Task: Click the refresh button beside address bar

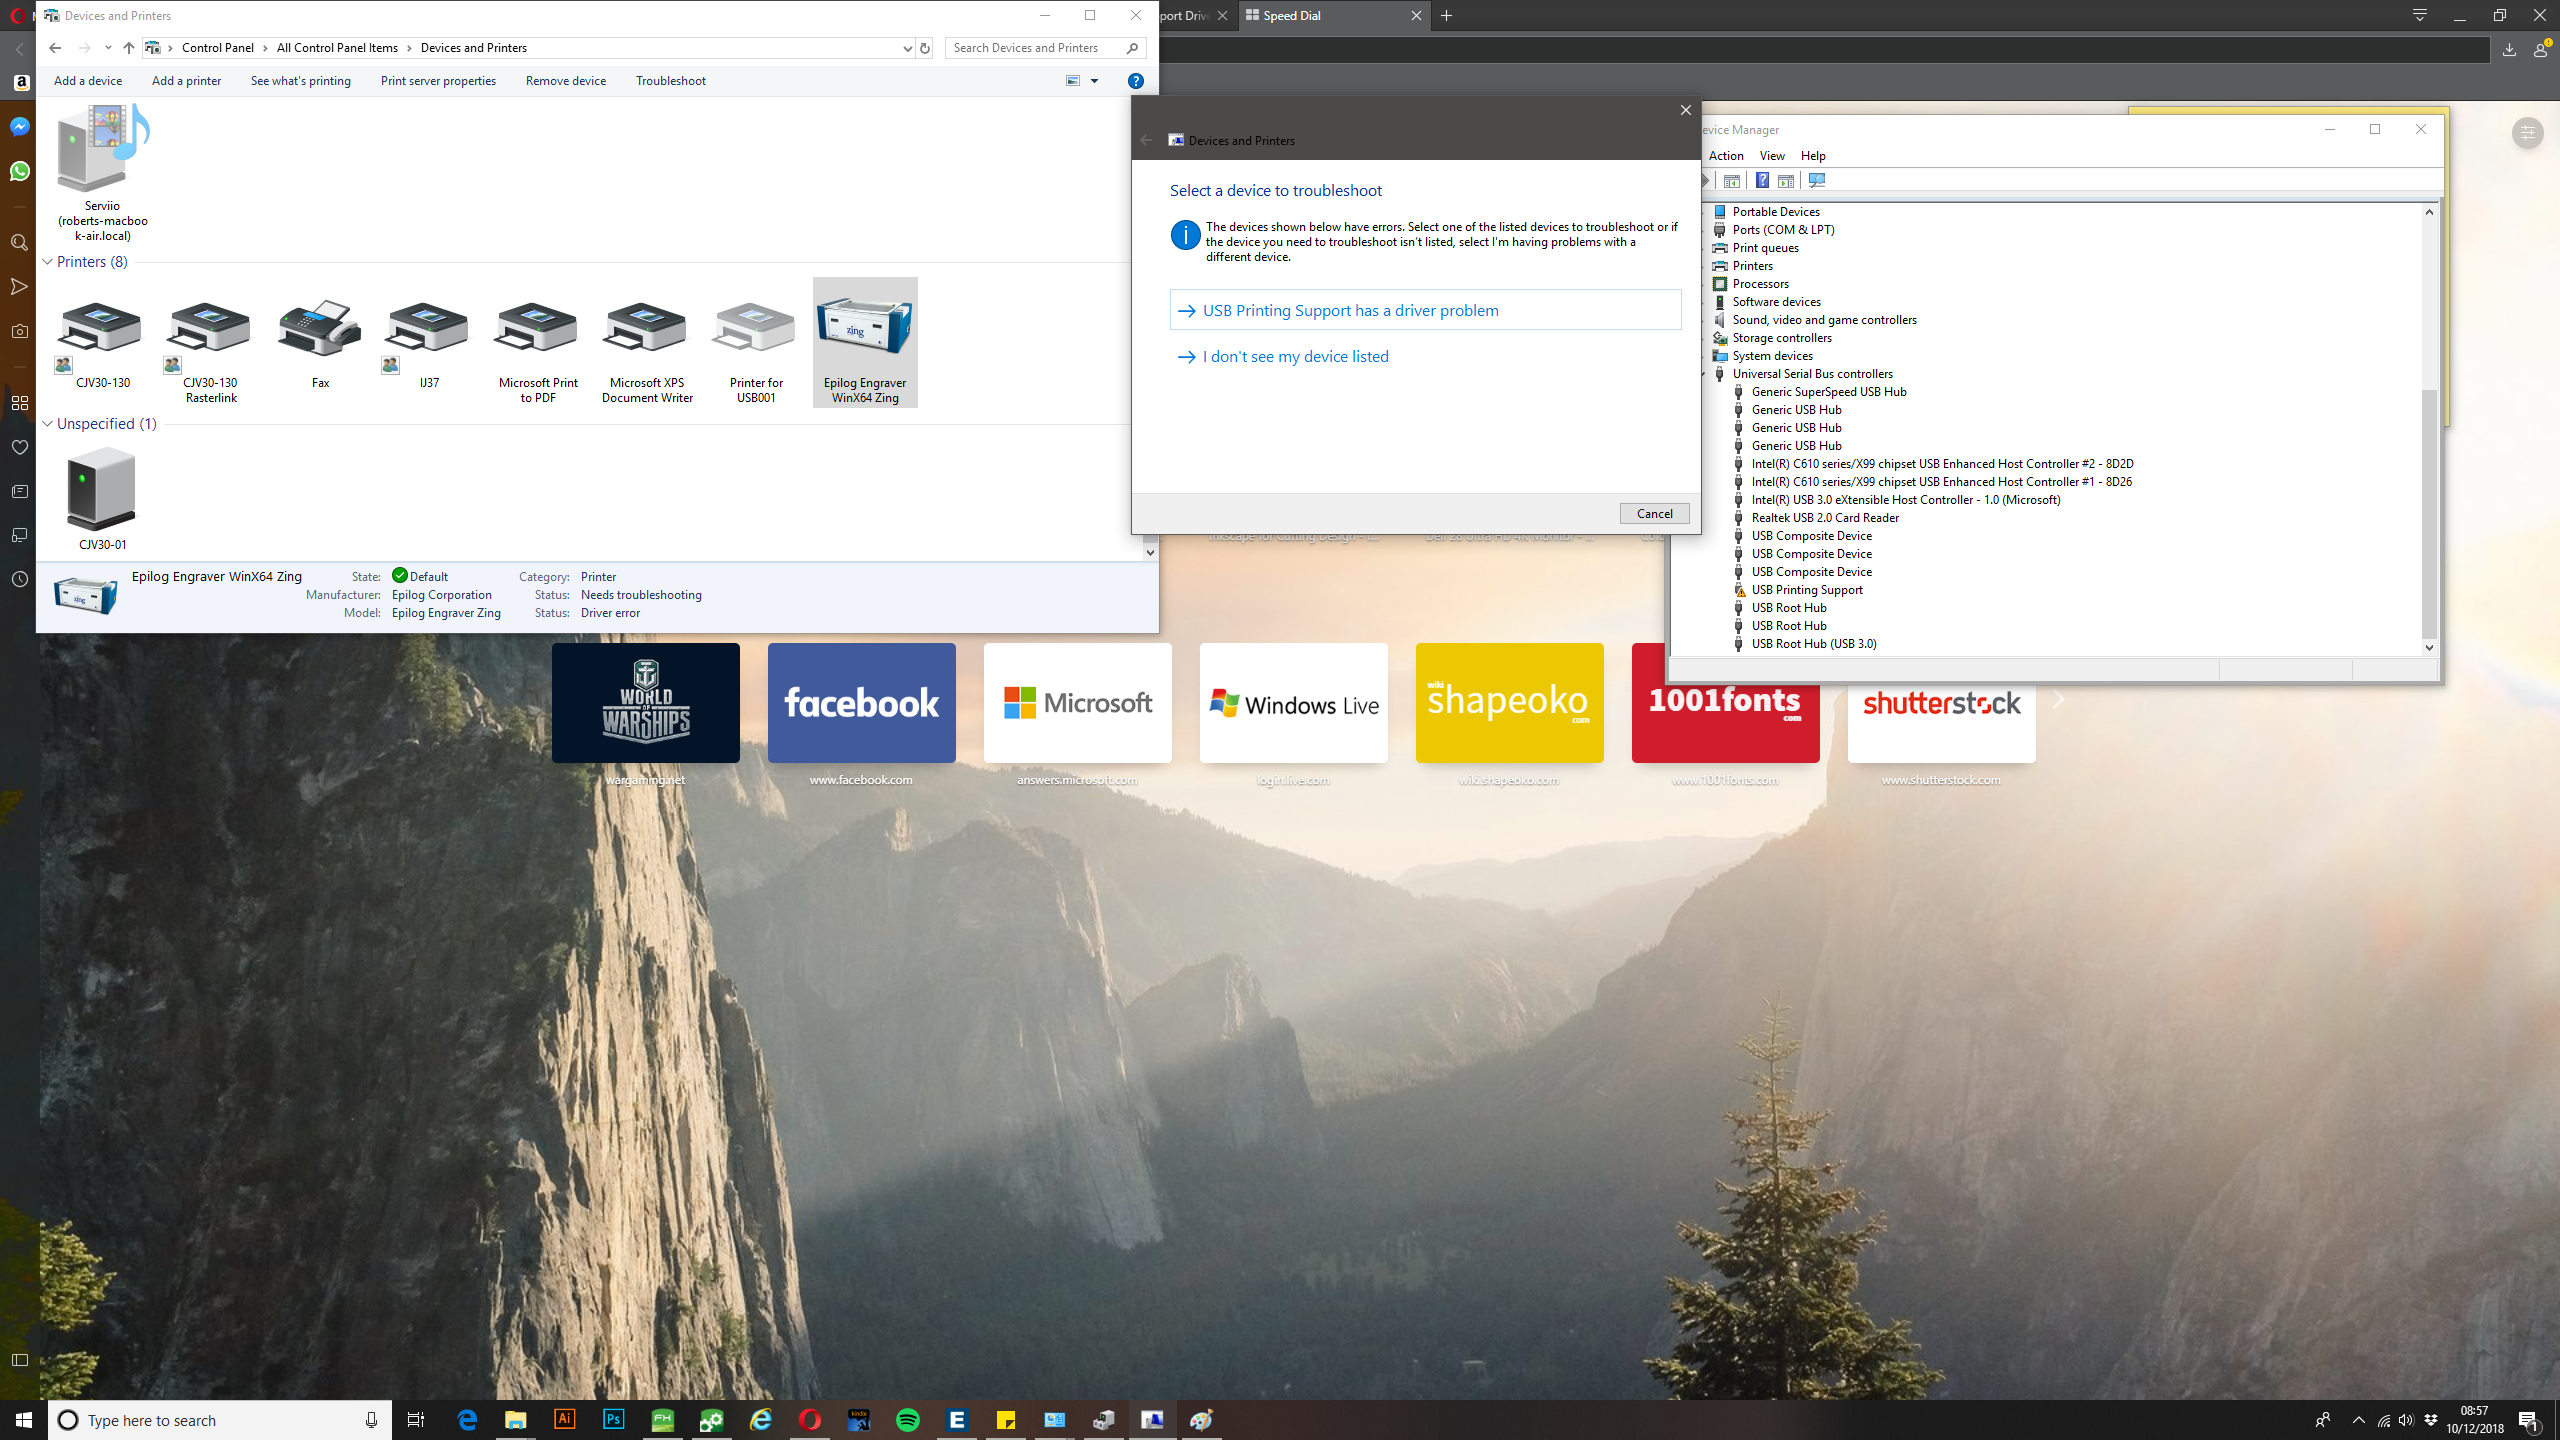Action: coord(925,48)
